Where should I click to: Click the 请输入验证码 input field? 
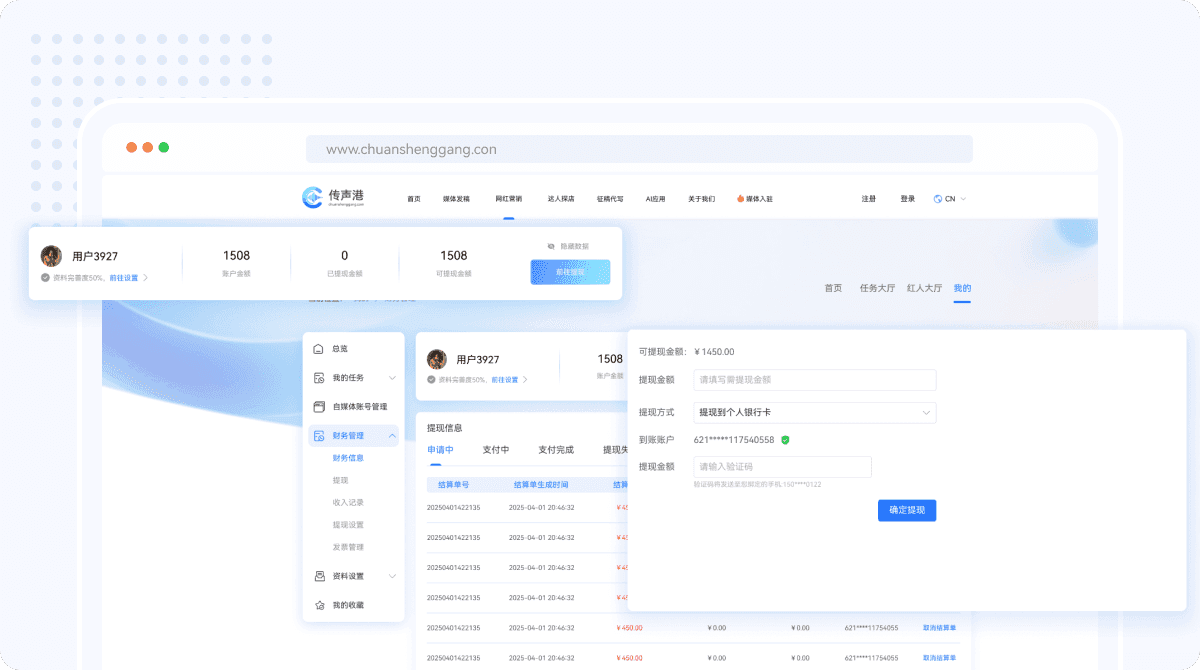coord(782,467)
